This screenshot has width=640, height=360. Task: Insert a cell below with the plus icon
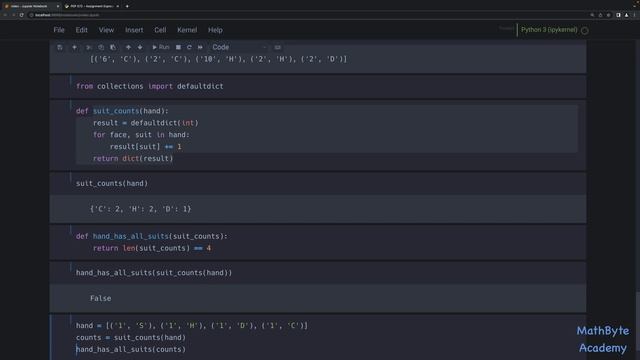point(74,47)
